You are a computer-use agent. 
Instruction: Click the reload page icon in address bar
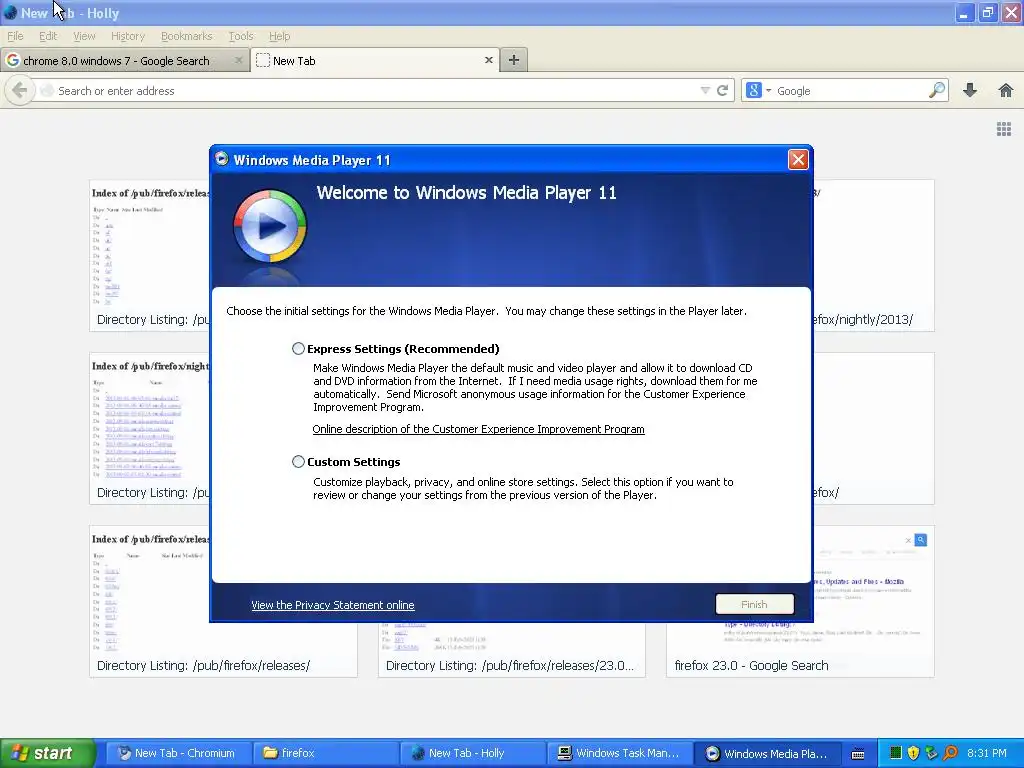[722, 91]
